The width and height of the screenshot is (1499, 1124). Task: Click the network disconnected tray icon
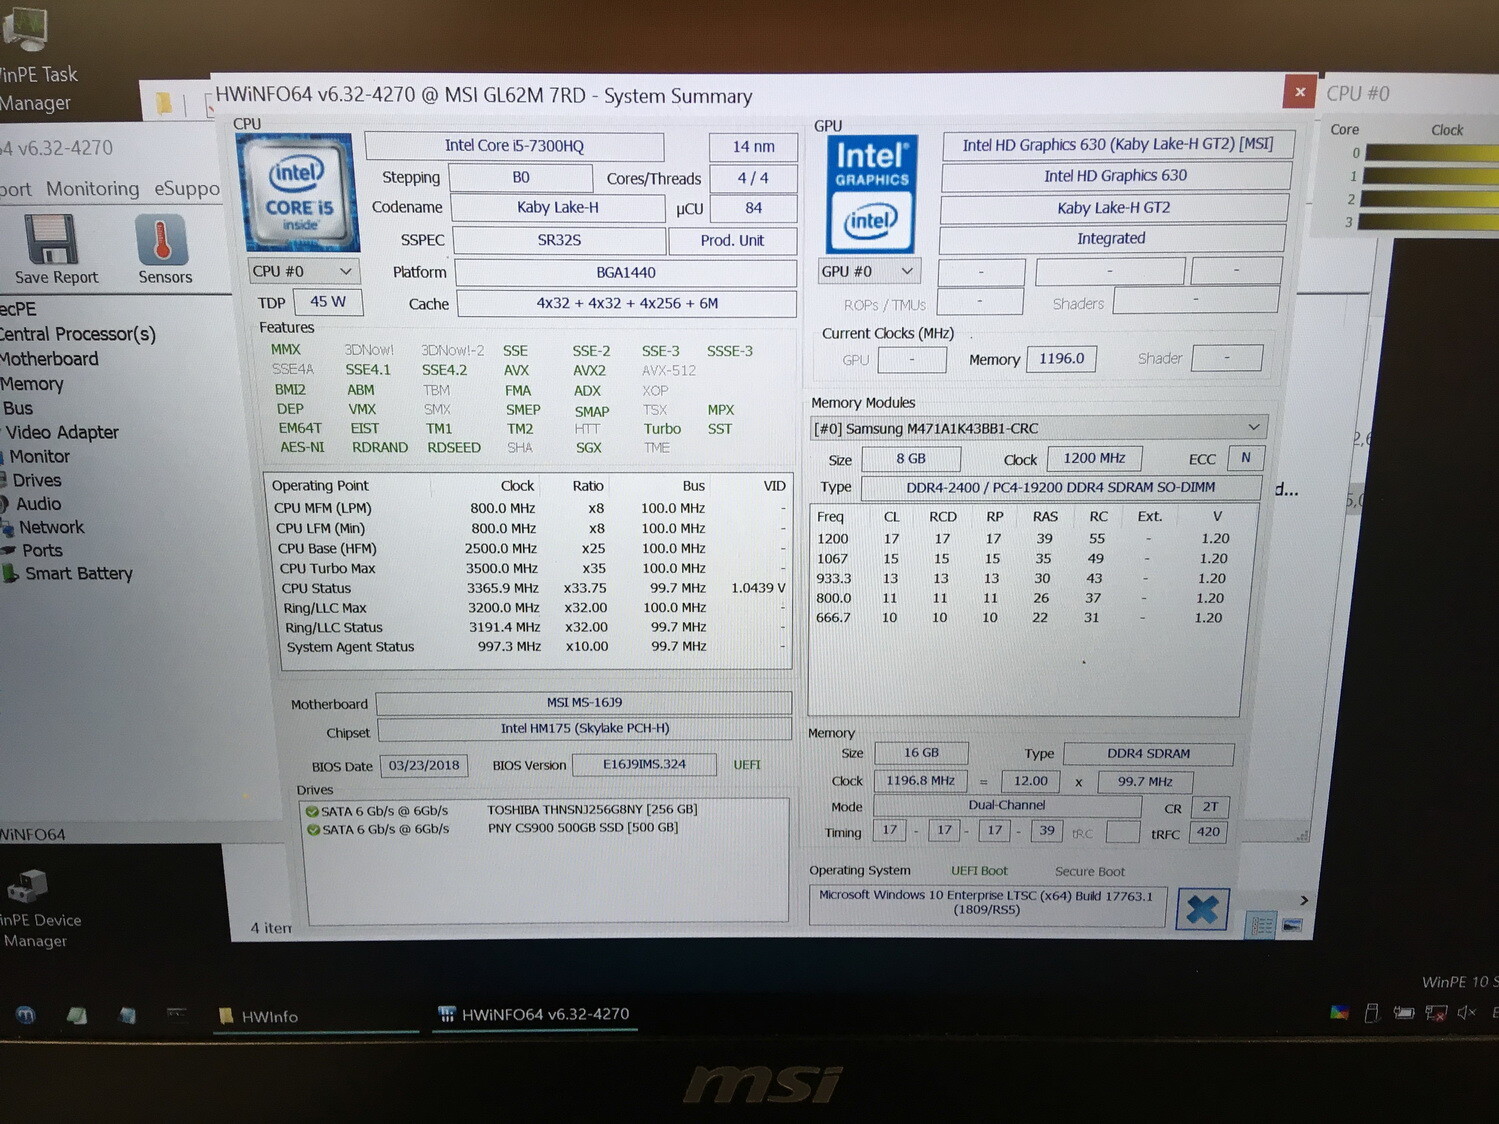[x=1436, y=1013]
